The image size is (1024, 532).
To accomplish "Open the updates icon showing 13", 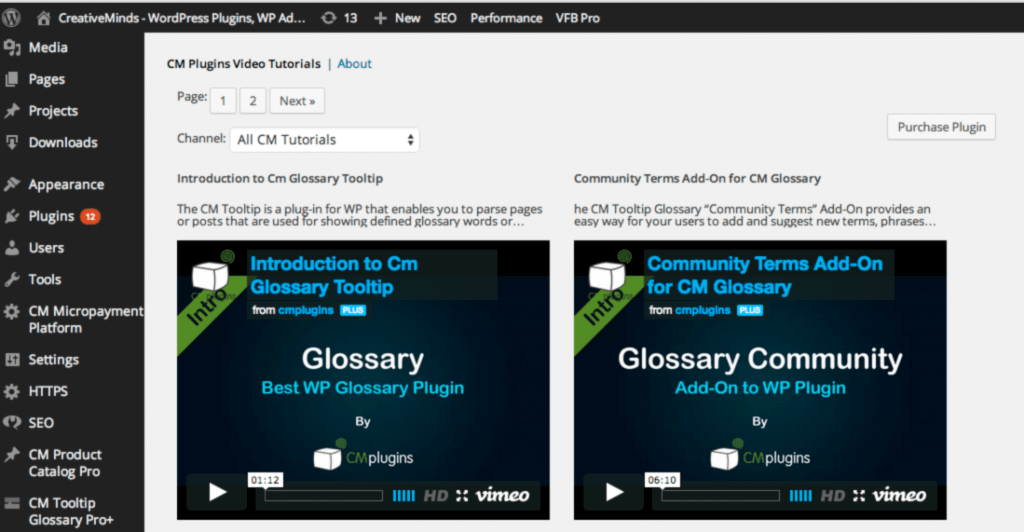I will tap(328, 18).
